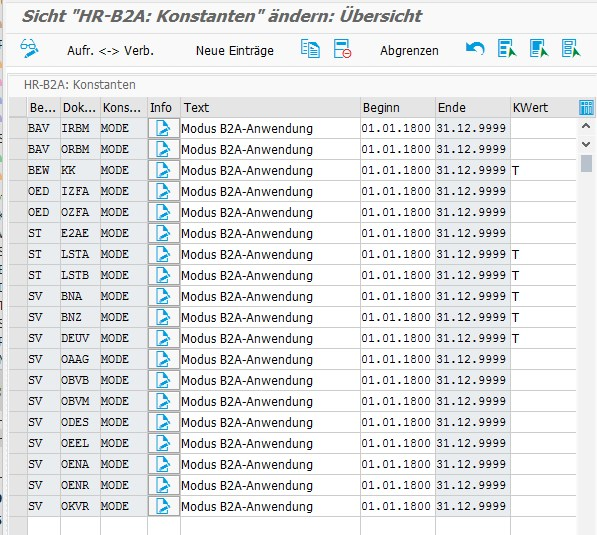Click the deselect all icon
Screen dimensions: 597x535
(571, 49)
